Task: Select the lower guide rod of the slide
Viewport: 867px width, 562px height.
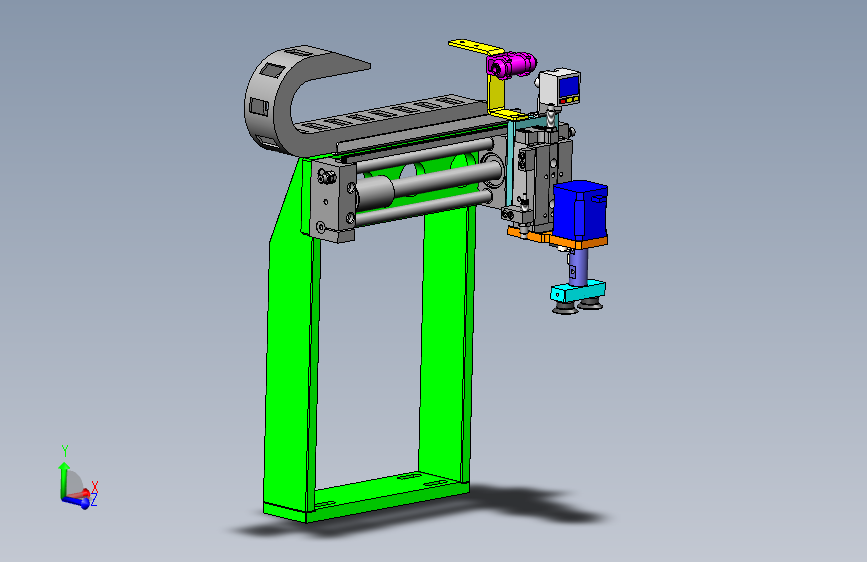Action: 425,208
